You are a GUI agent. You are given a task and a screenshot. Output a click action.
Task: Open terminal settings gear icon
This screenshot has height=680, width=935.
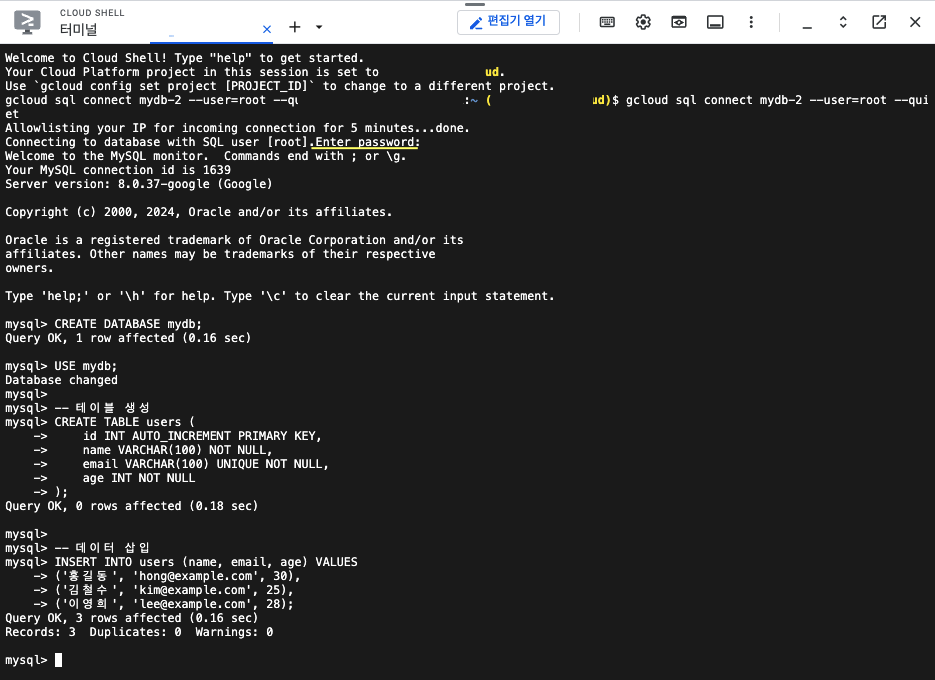click(643, 22)
